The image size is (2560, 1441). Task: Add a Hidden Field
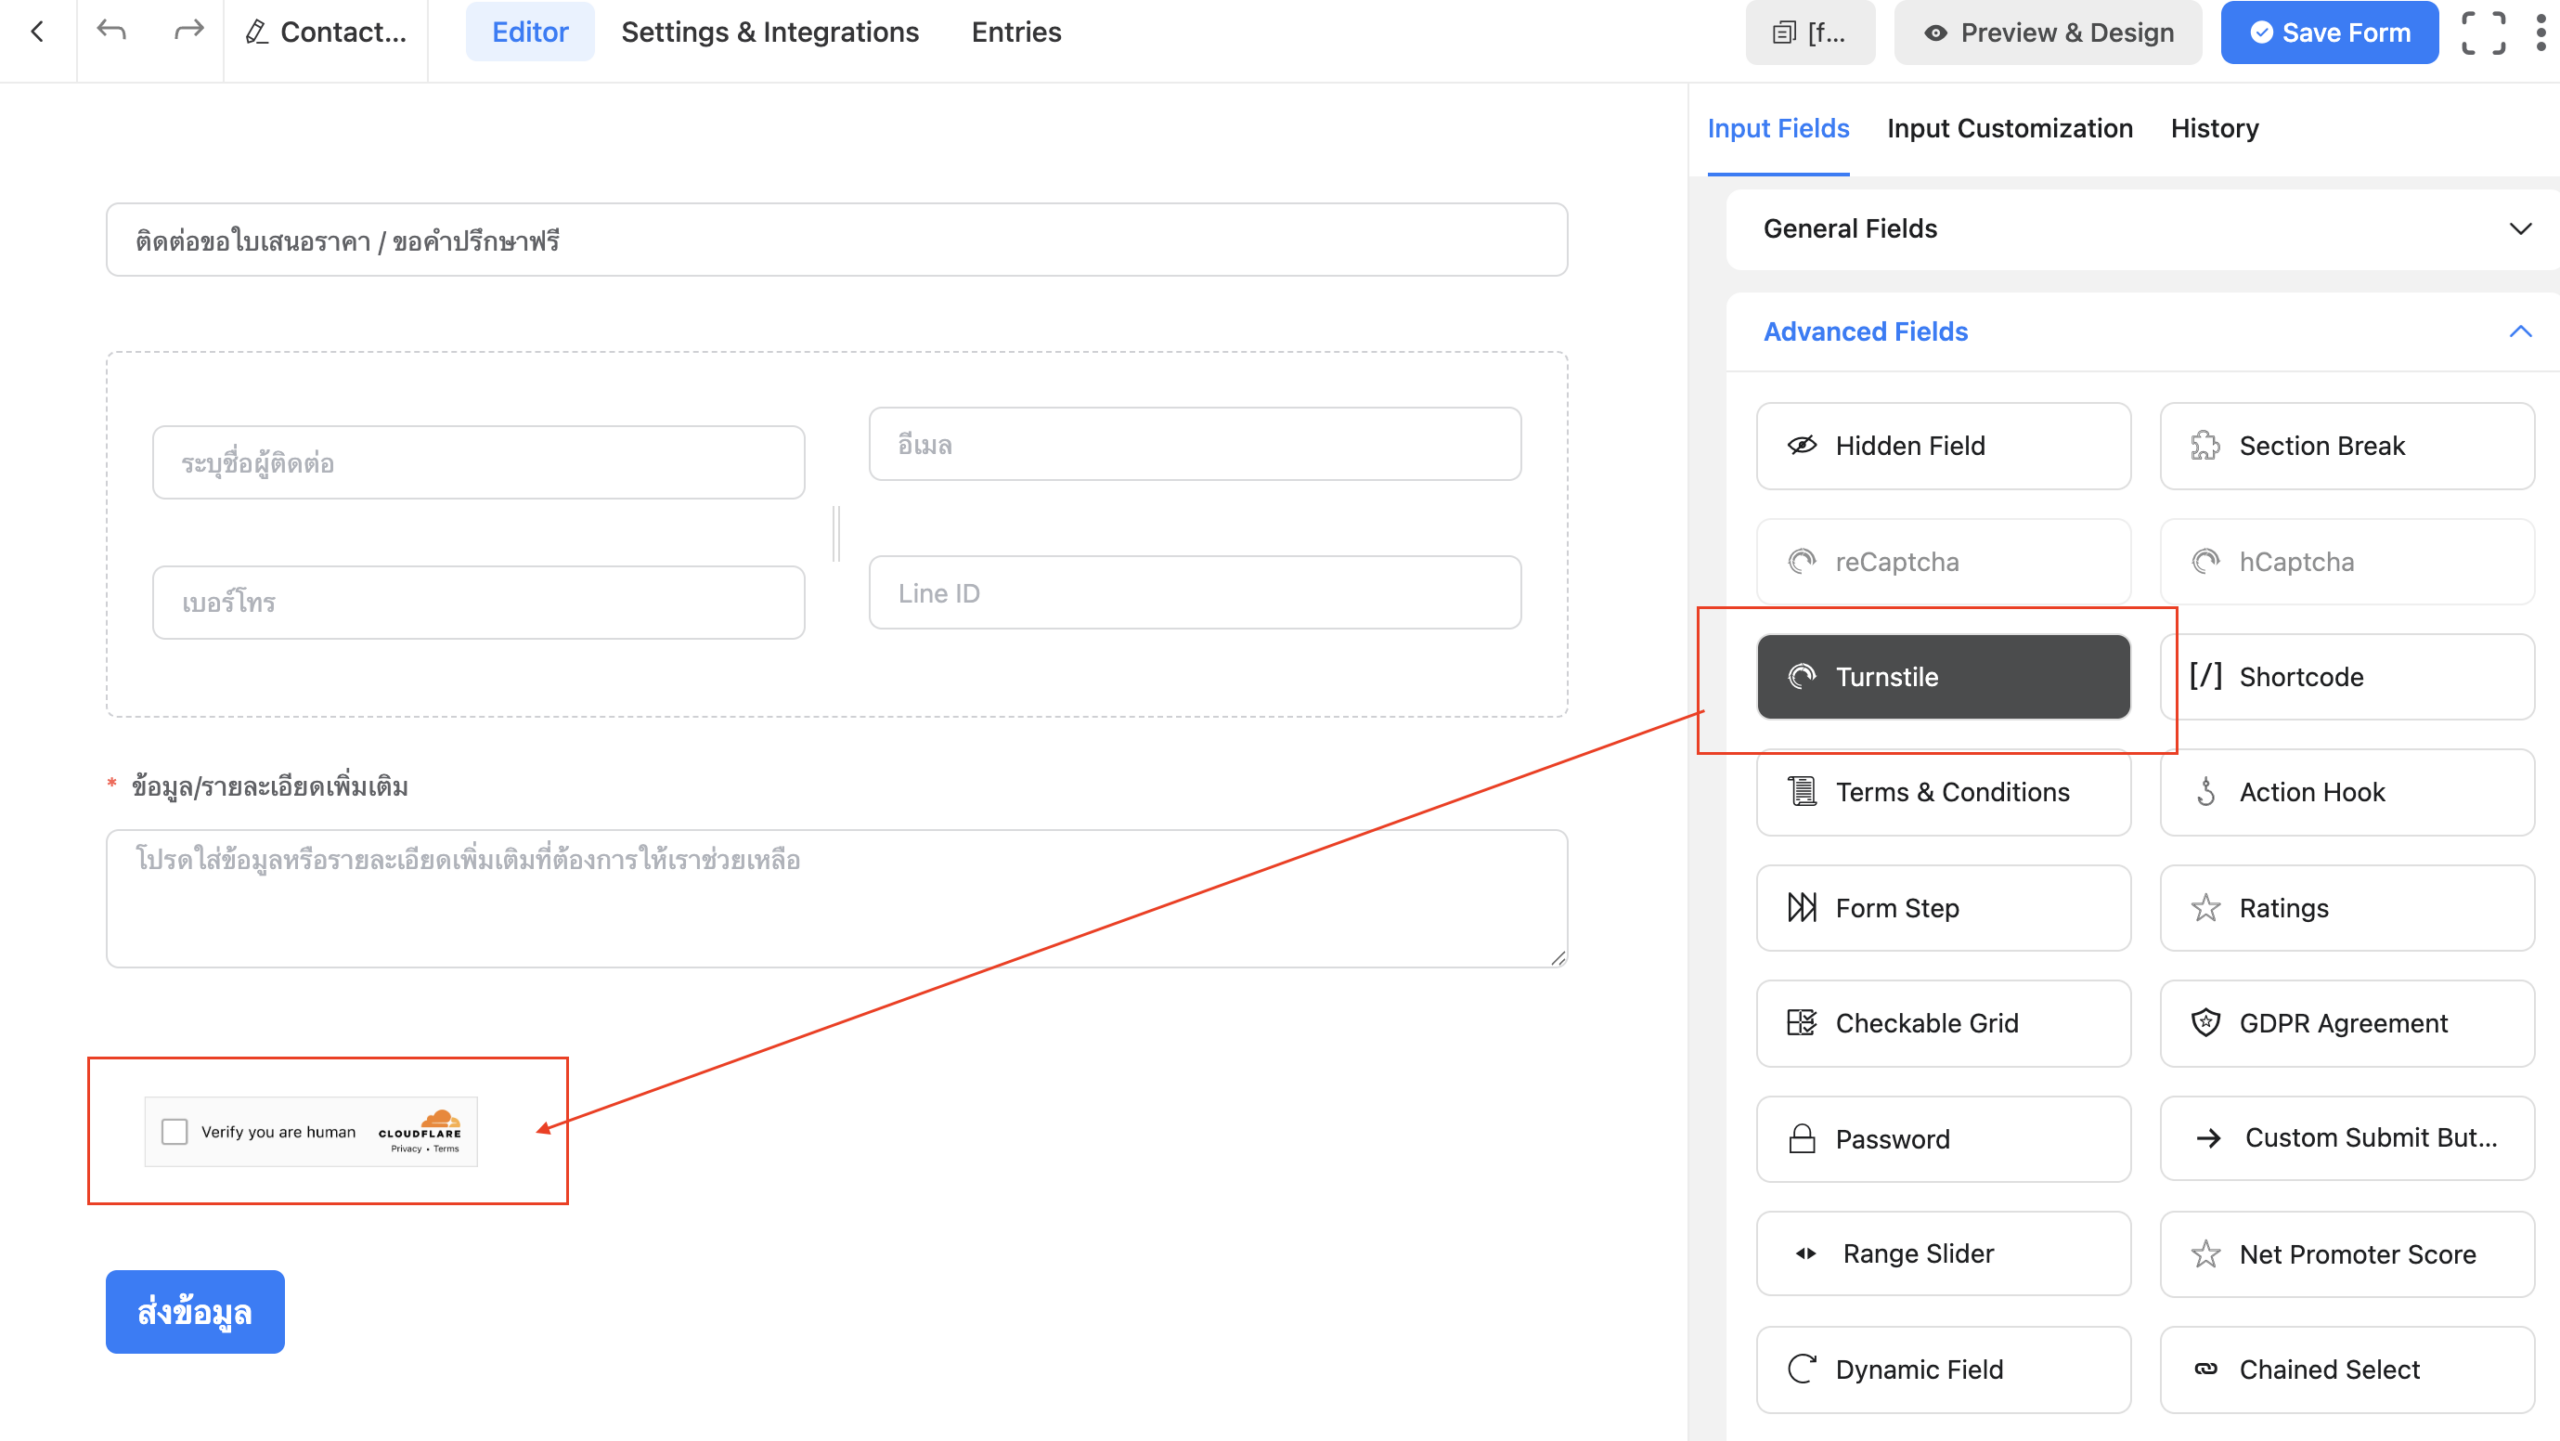(x=1943, y=446)
